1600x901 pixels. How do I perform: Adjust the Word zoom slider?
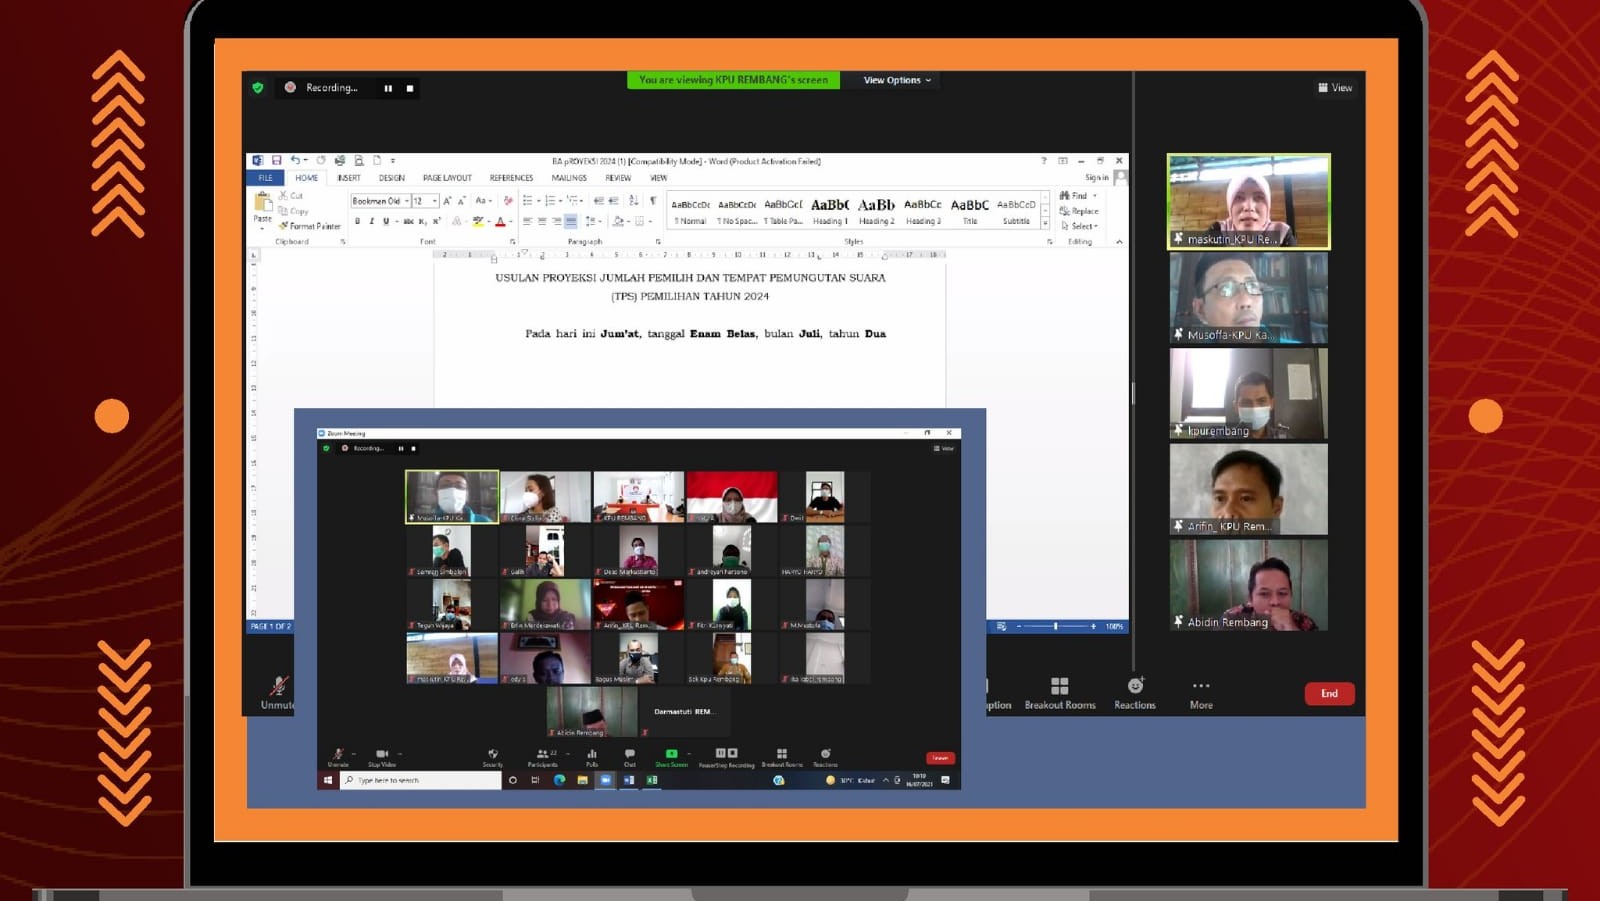click(1056, 626)
